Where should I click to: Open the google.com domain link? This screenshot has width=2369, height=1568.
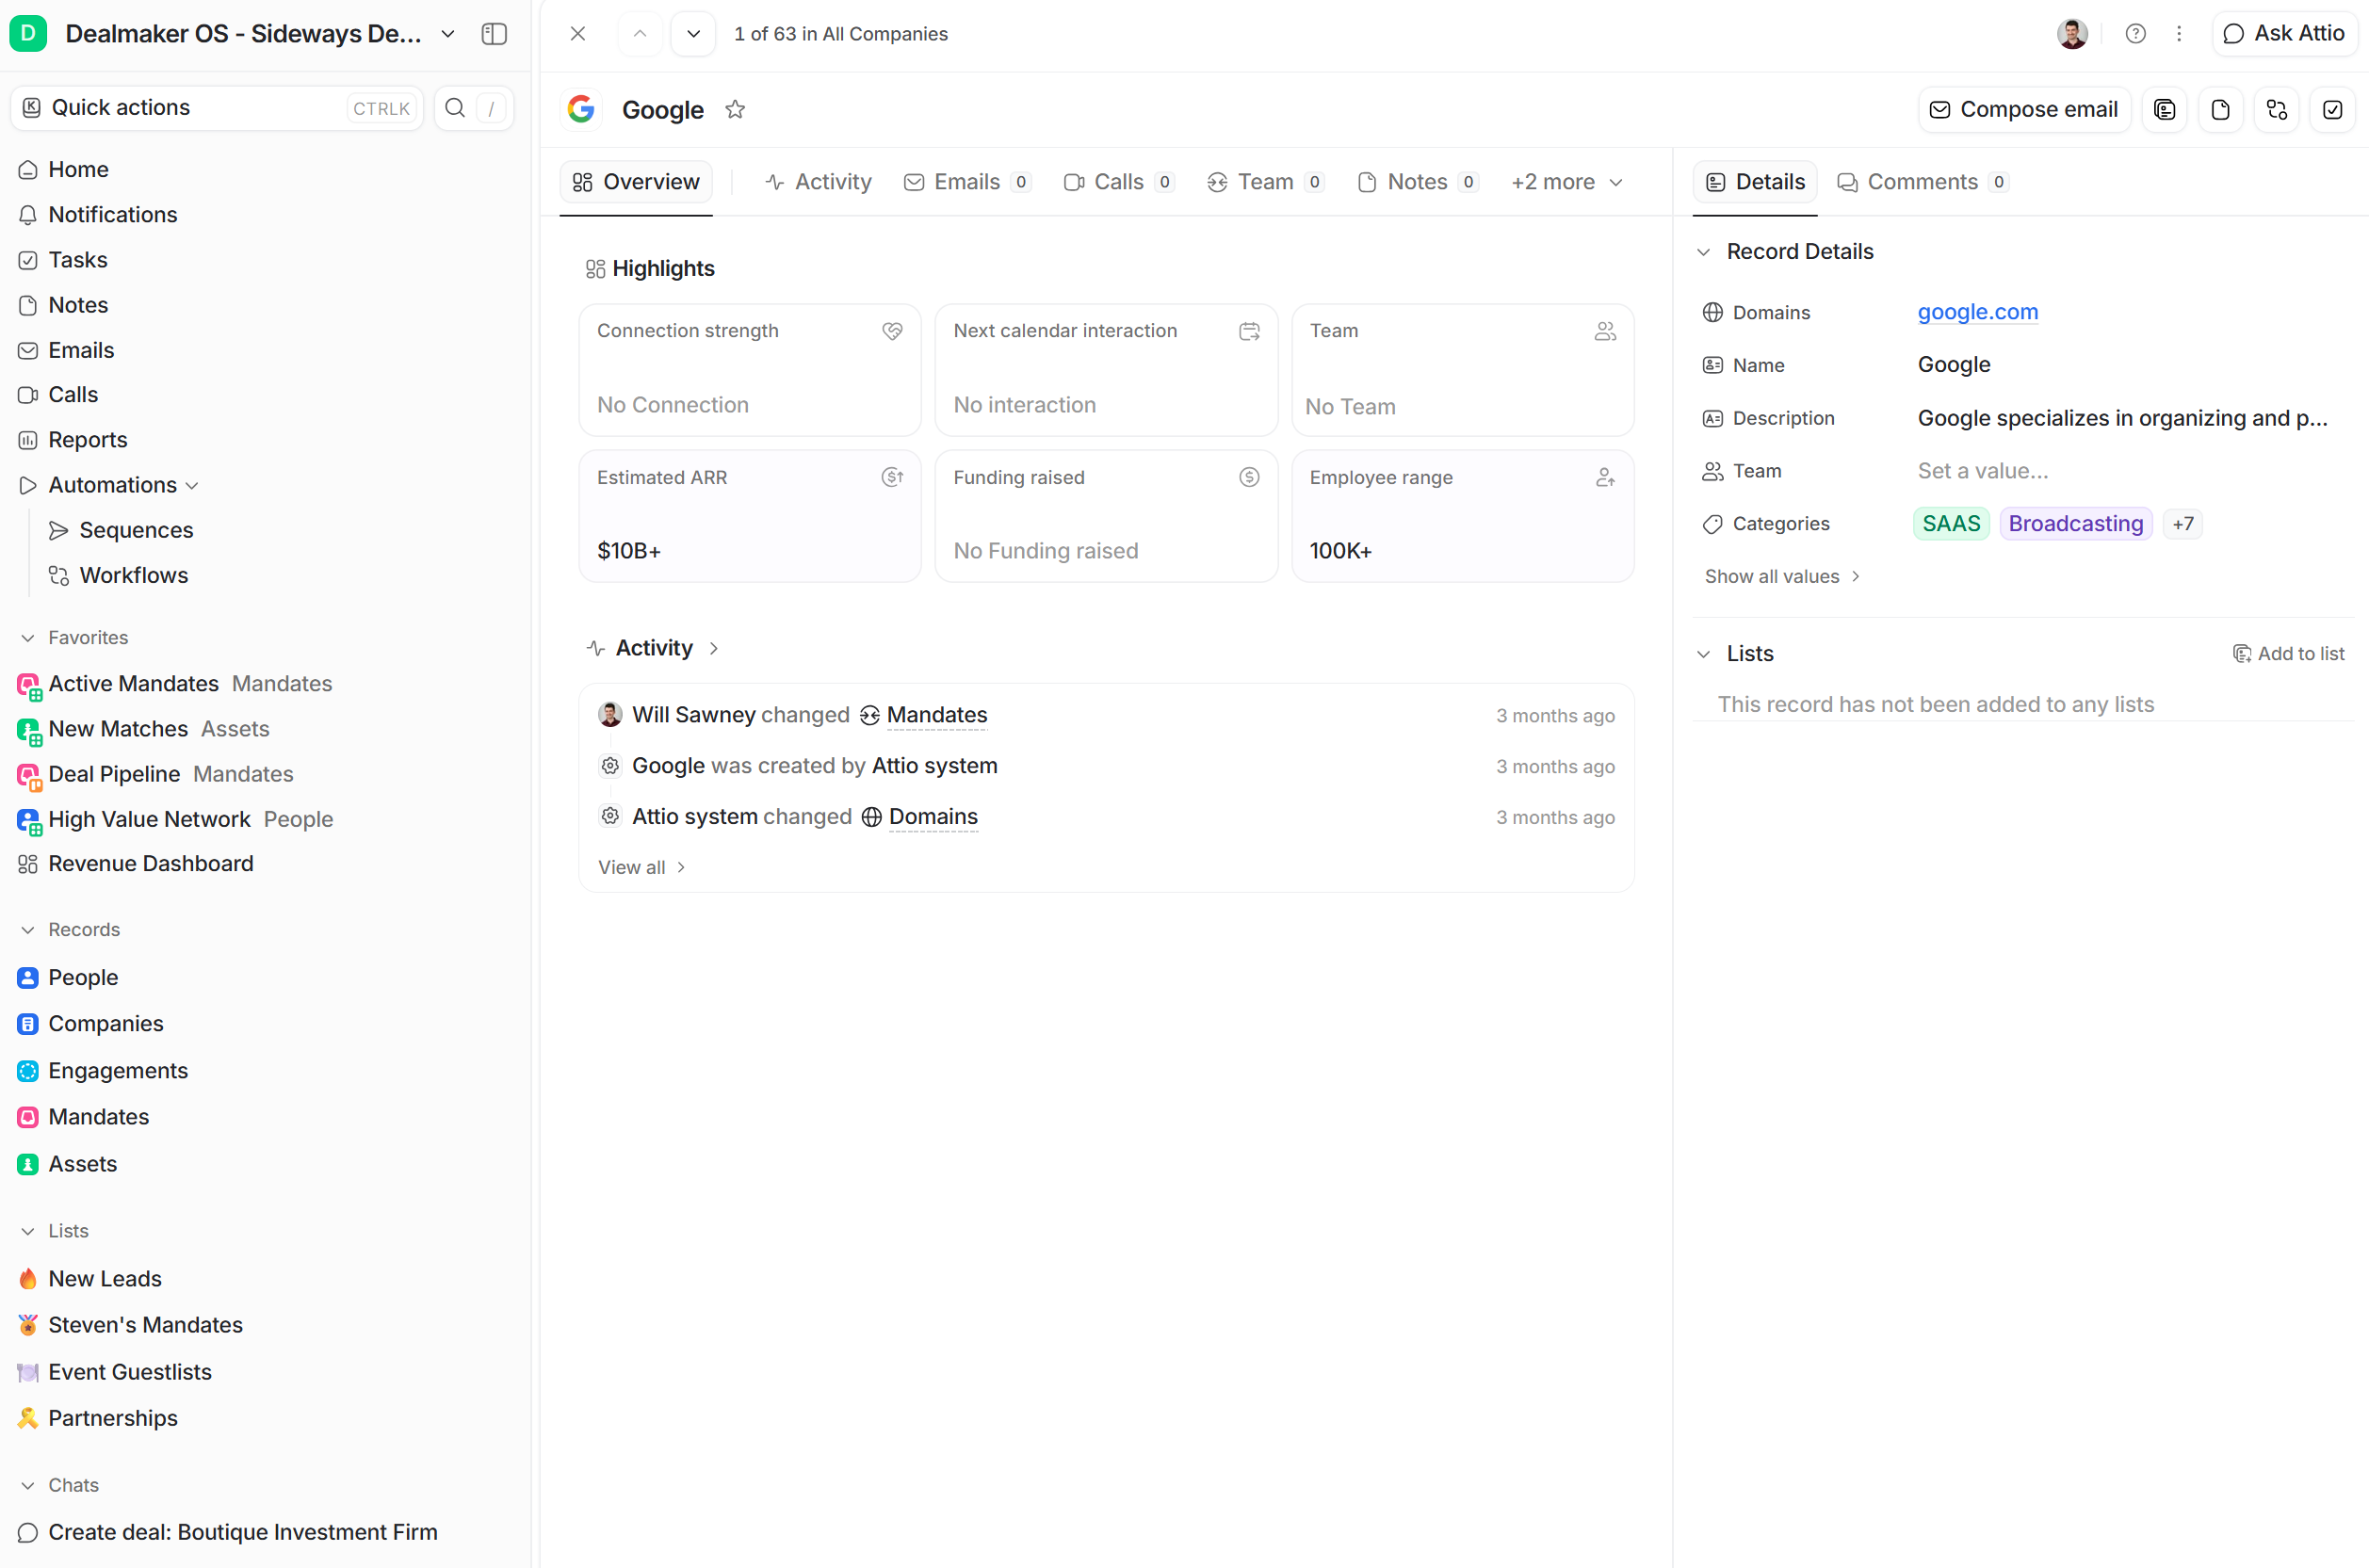pos(1977,312)
